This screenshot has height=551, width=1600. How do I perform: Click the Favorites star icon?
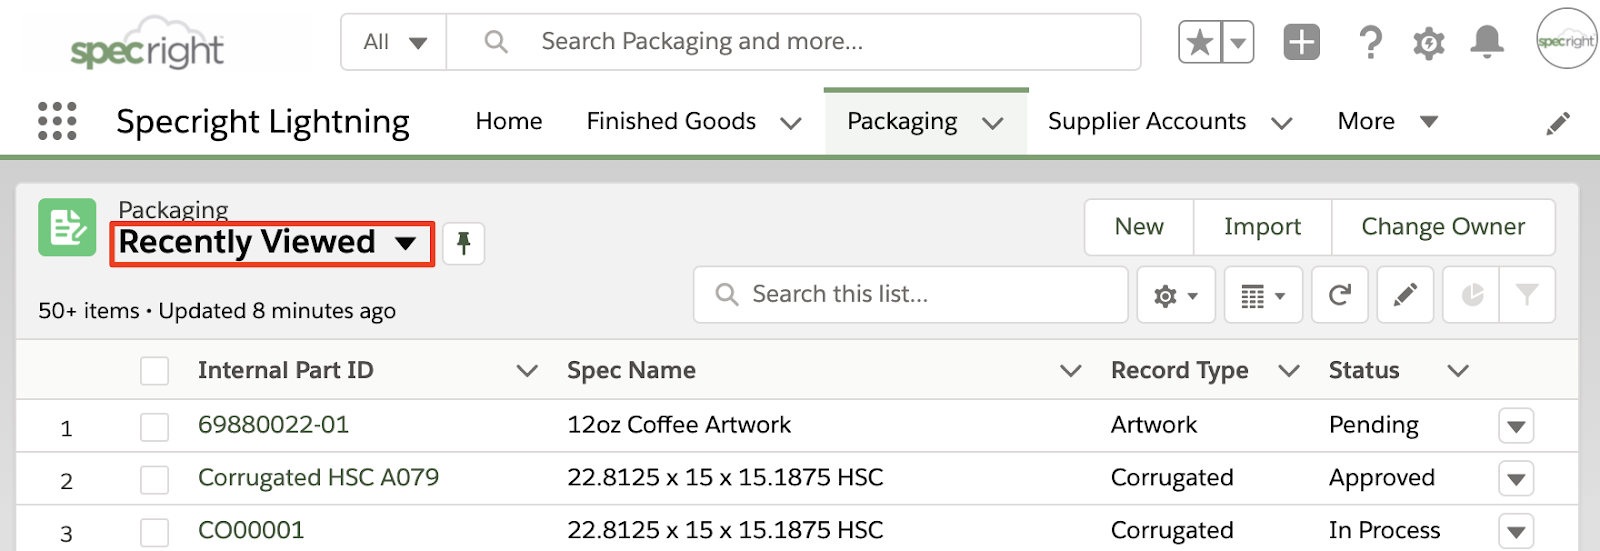[x=1200, y=42]
